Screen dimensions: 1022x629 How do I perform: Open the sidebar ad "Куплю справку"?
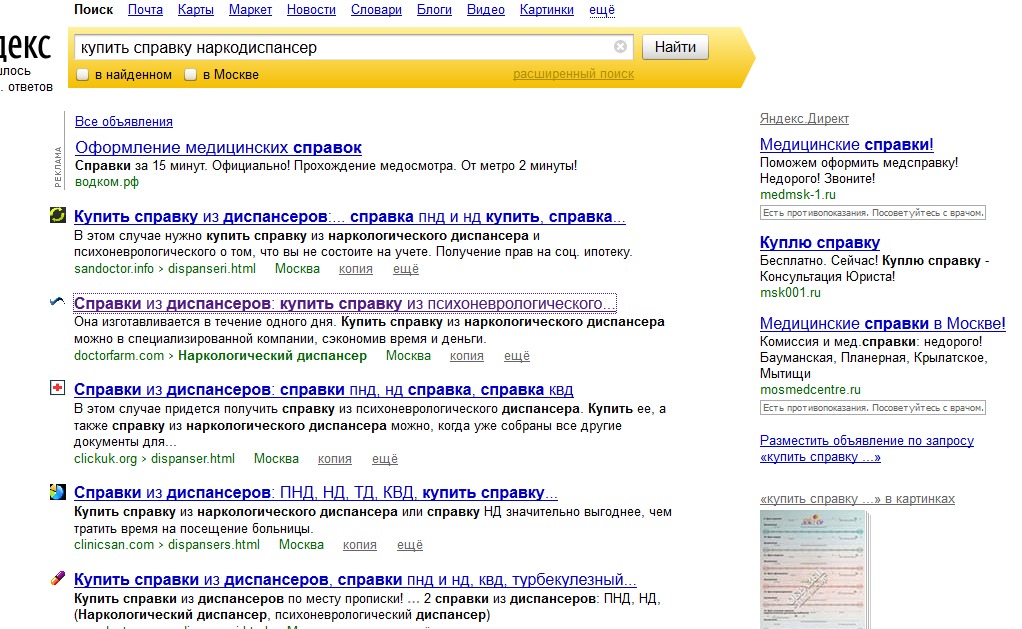pos(820,242)
